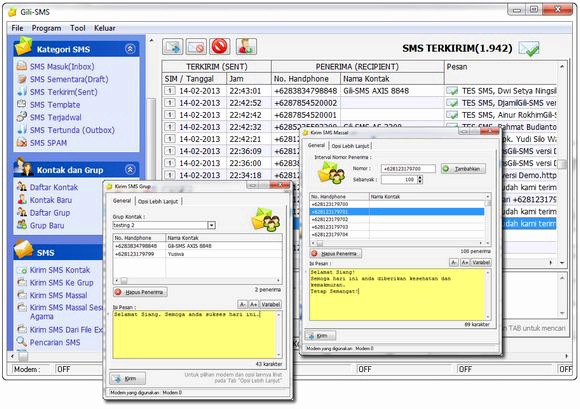Click the add contact toolbar icon
The width and height of the screenshot is (580, 409).
point(246,47)
